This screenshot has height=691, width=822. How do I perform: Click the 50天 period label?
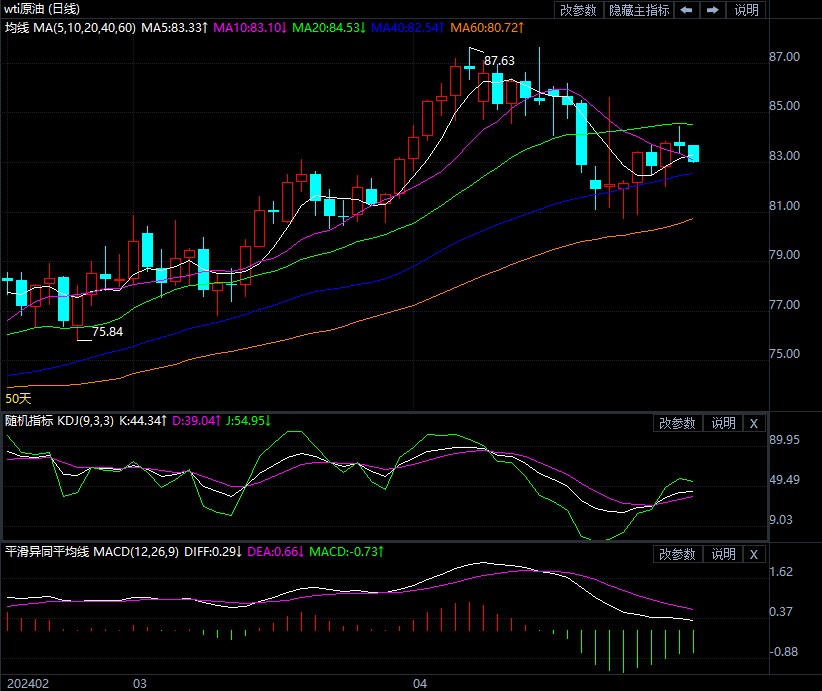click(x=19, y=399)
